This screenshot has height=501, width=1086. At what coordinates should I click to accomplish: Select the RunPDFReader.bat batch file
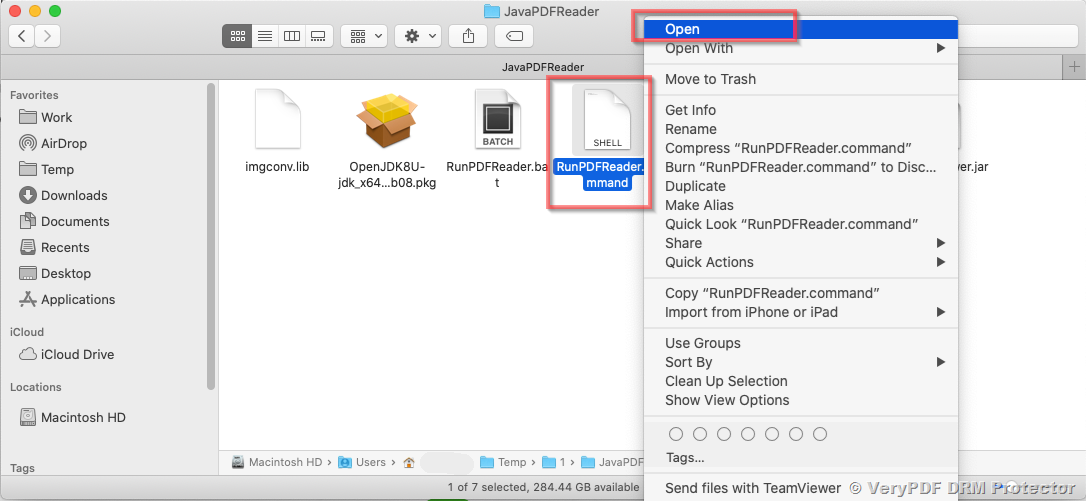coord(498,121)
